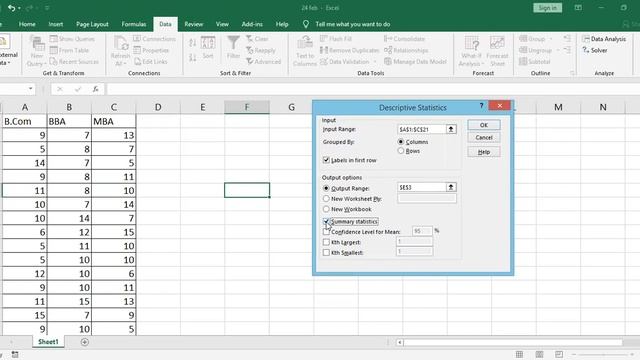Open the Group dropdown in Outline
640x360 pixels.
point(551,39)
